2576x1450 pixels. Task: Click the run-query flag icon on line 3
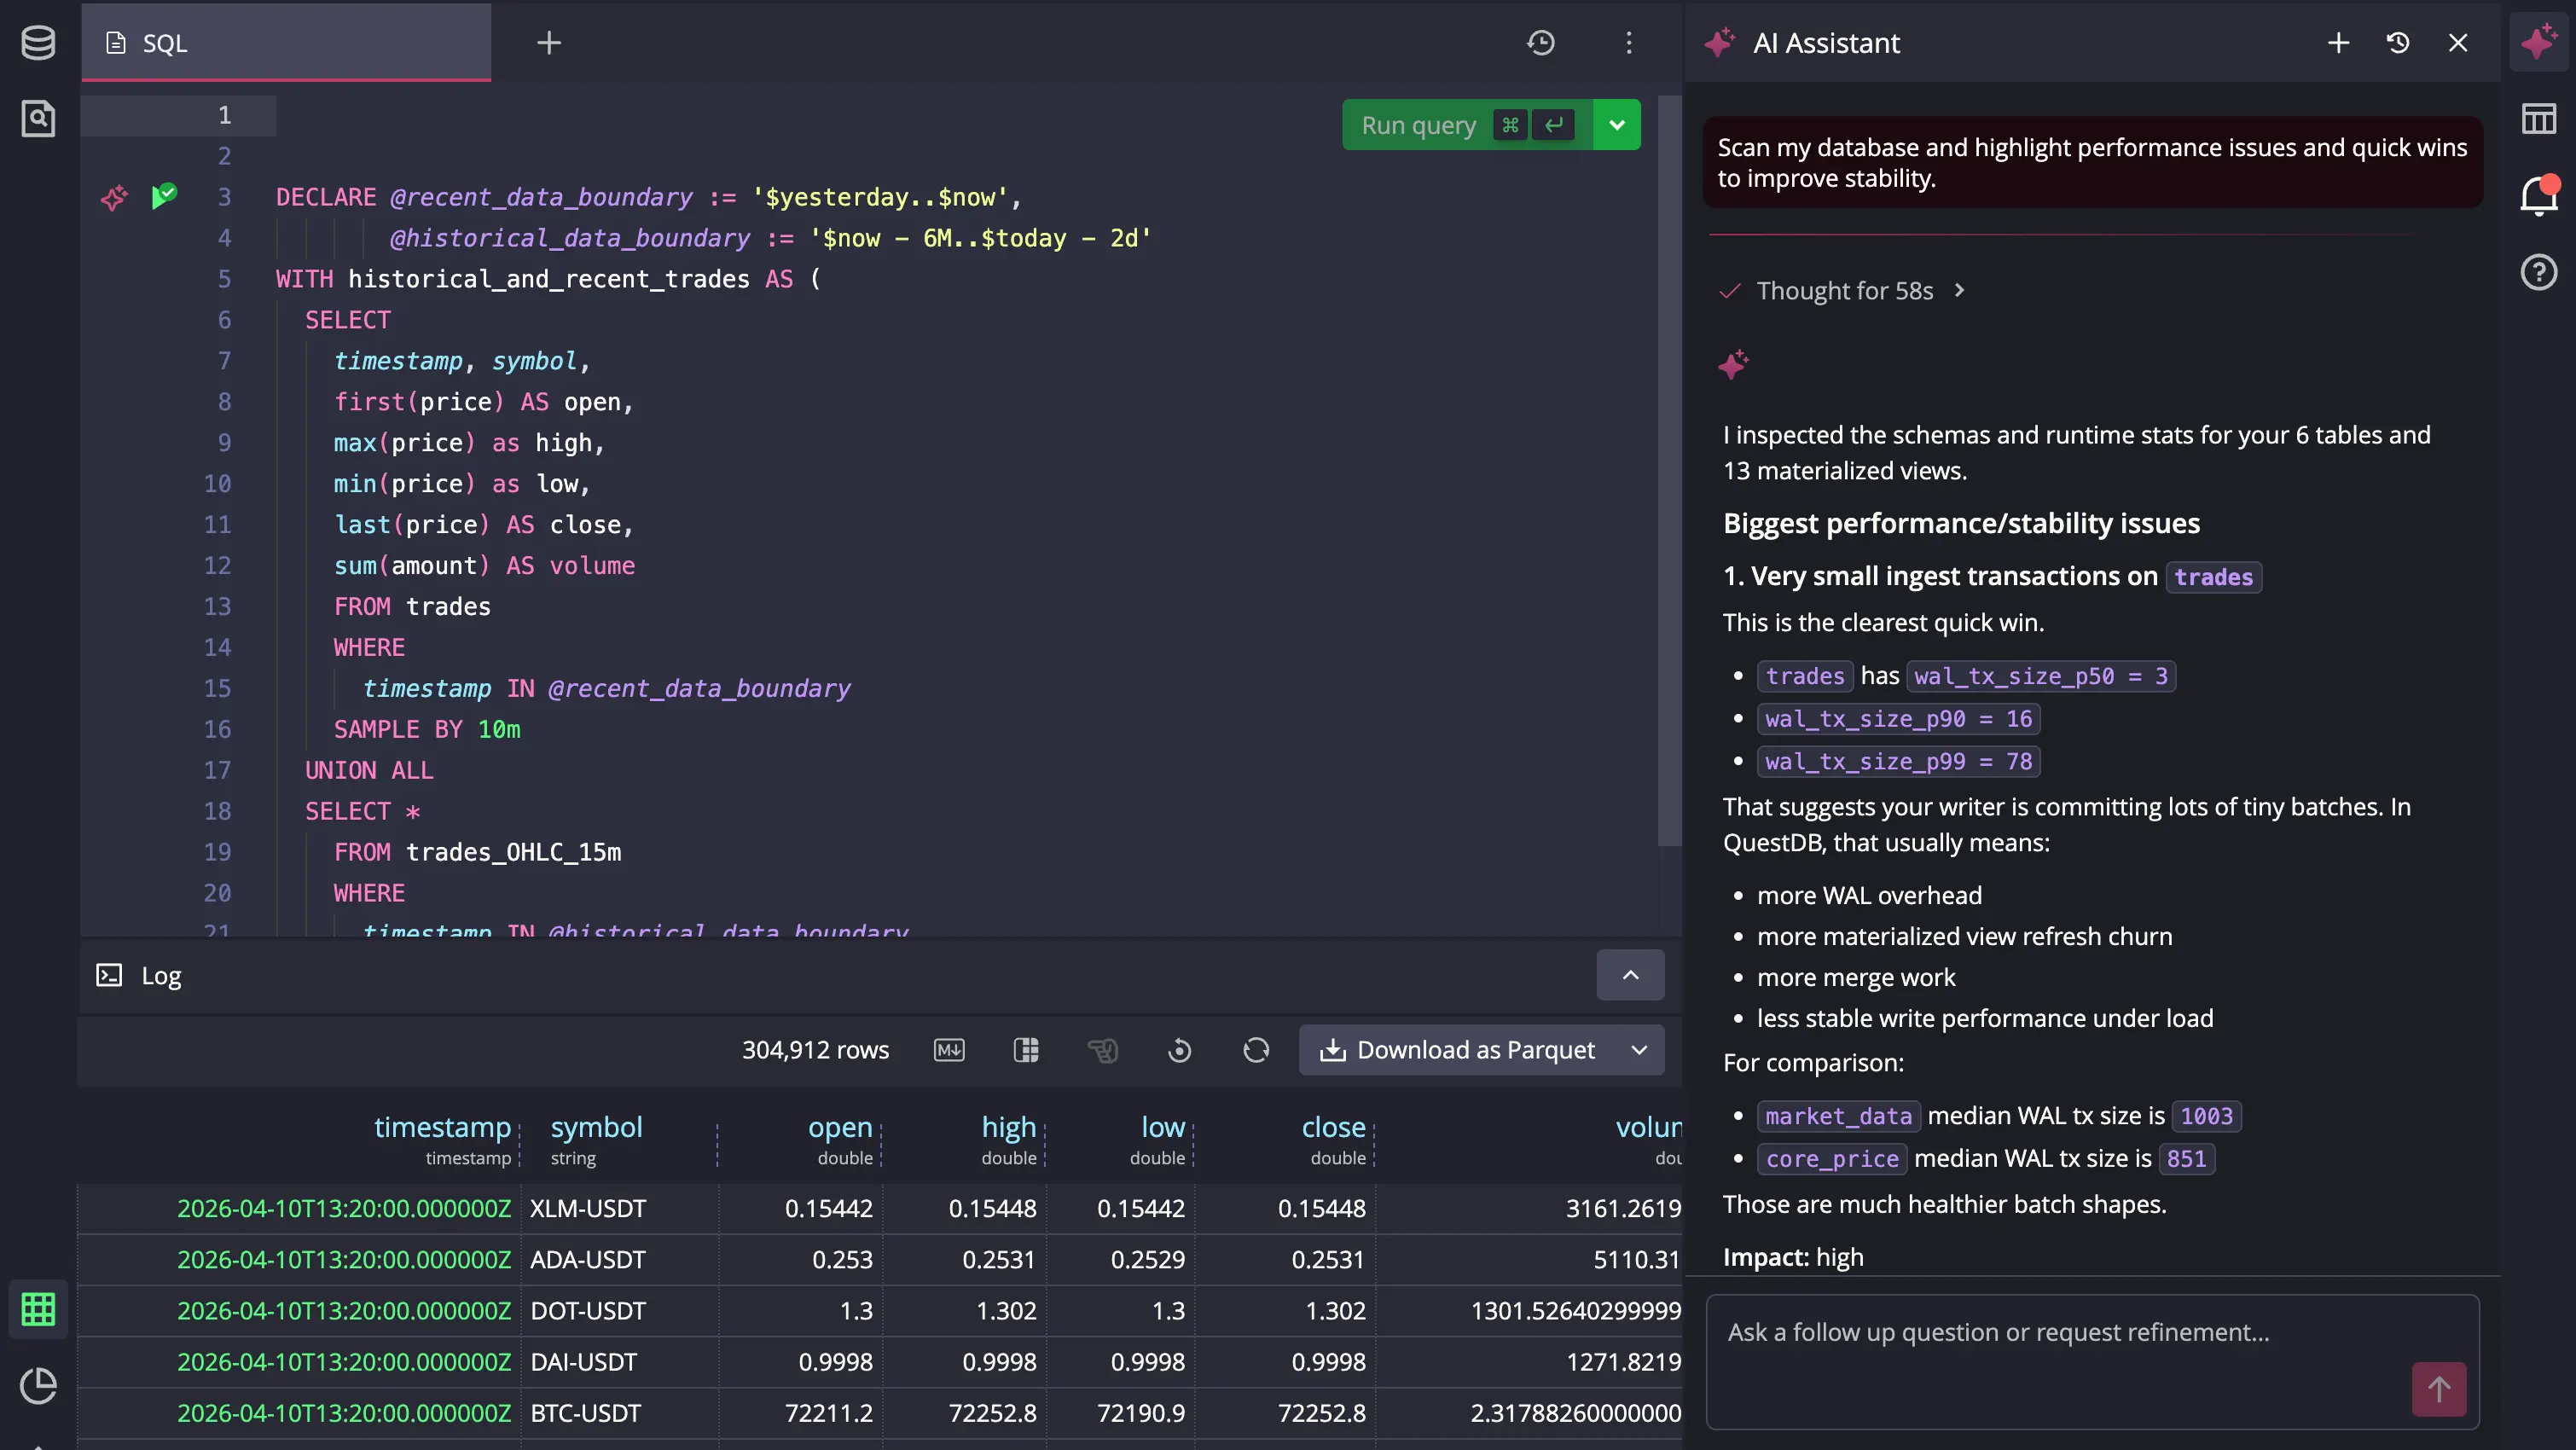(x=164, y=196)
